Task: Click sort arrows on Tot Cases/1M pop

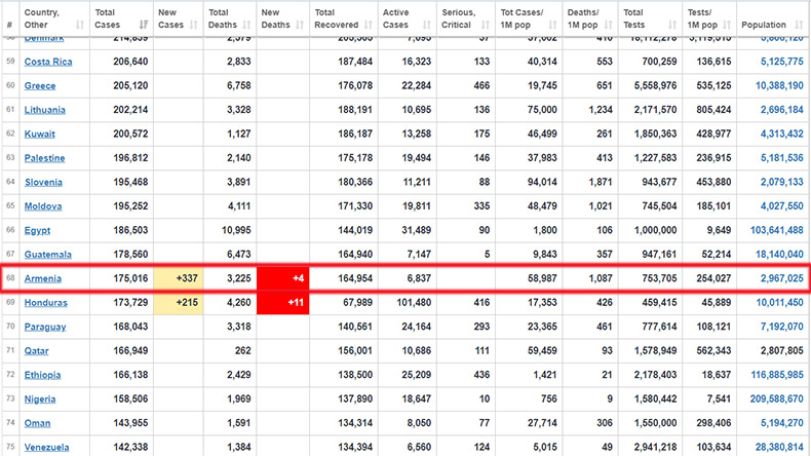Action: point(553,24)
